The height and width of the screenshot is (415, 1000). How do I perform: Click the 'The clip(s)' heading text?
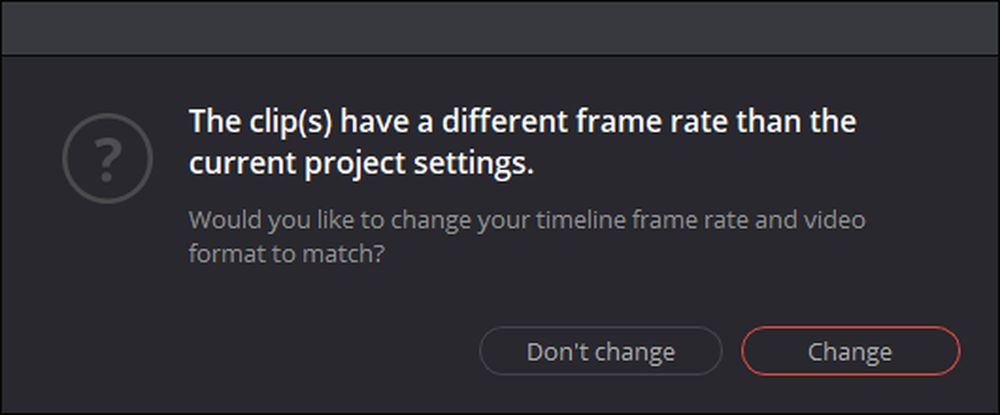260,121
